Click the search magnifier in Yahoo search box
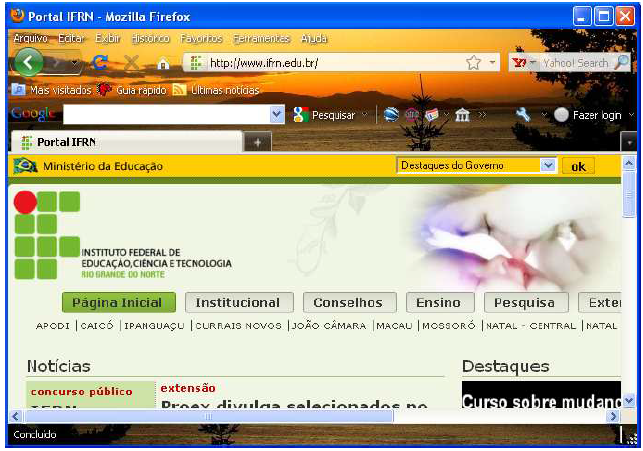The height and width of the screenshot is (451, 643). [621, 62]
